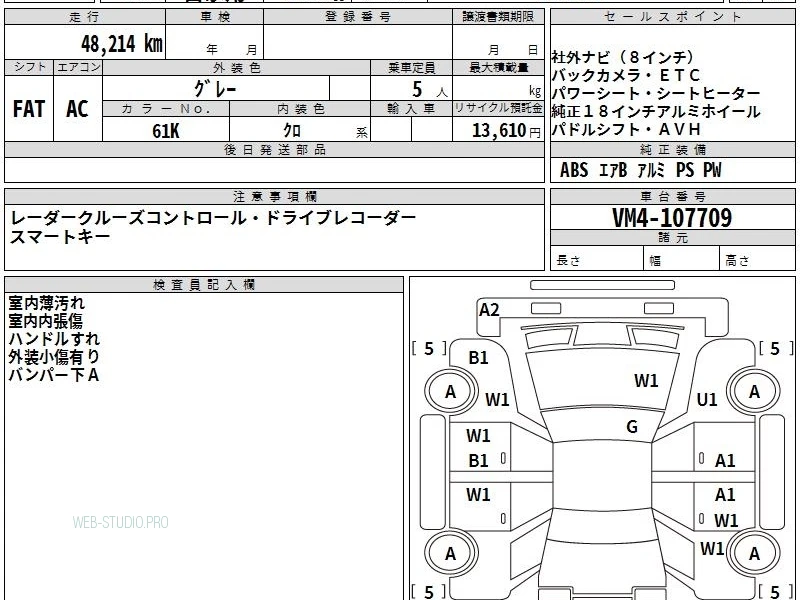Select the line パワーシート・シートヒーター
This screenshot has height=600, width=800.
click(x=656, y=94)
